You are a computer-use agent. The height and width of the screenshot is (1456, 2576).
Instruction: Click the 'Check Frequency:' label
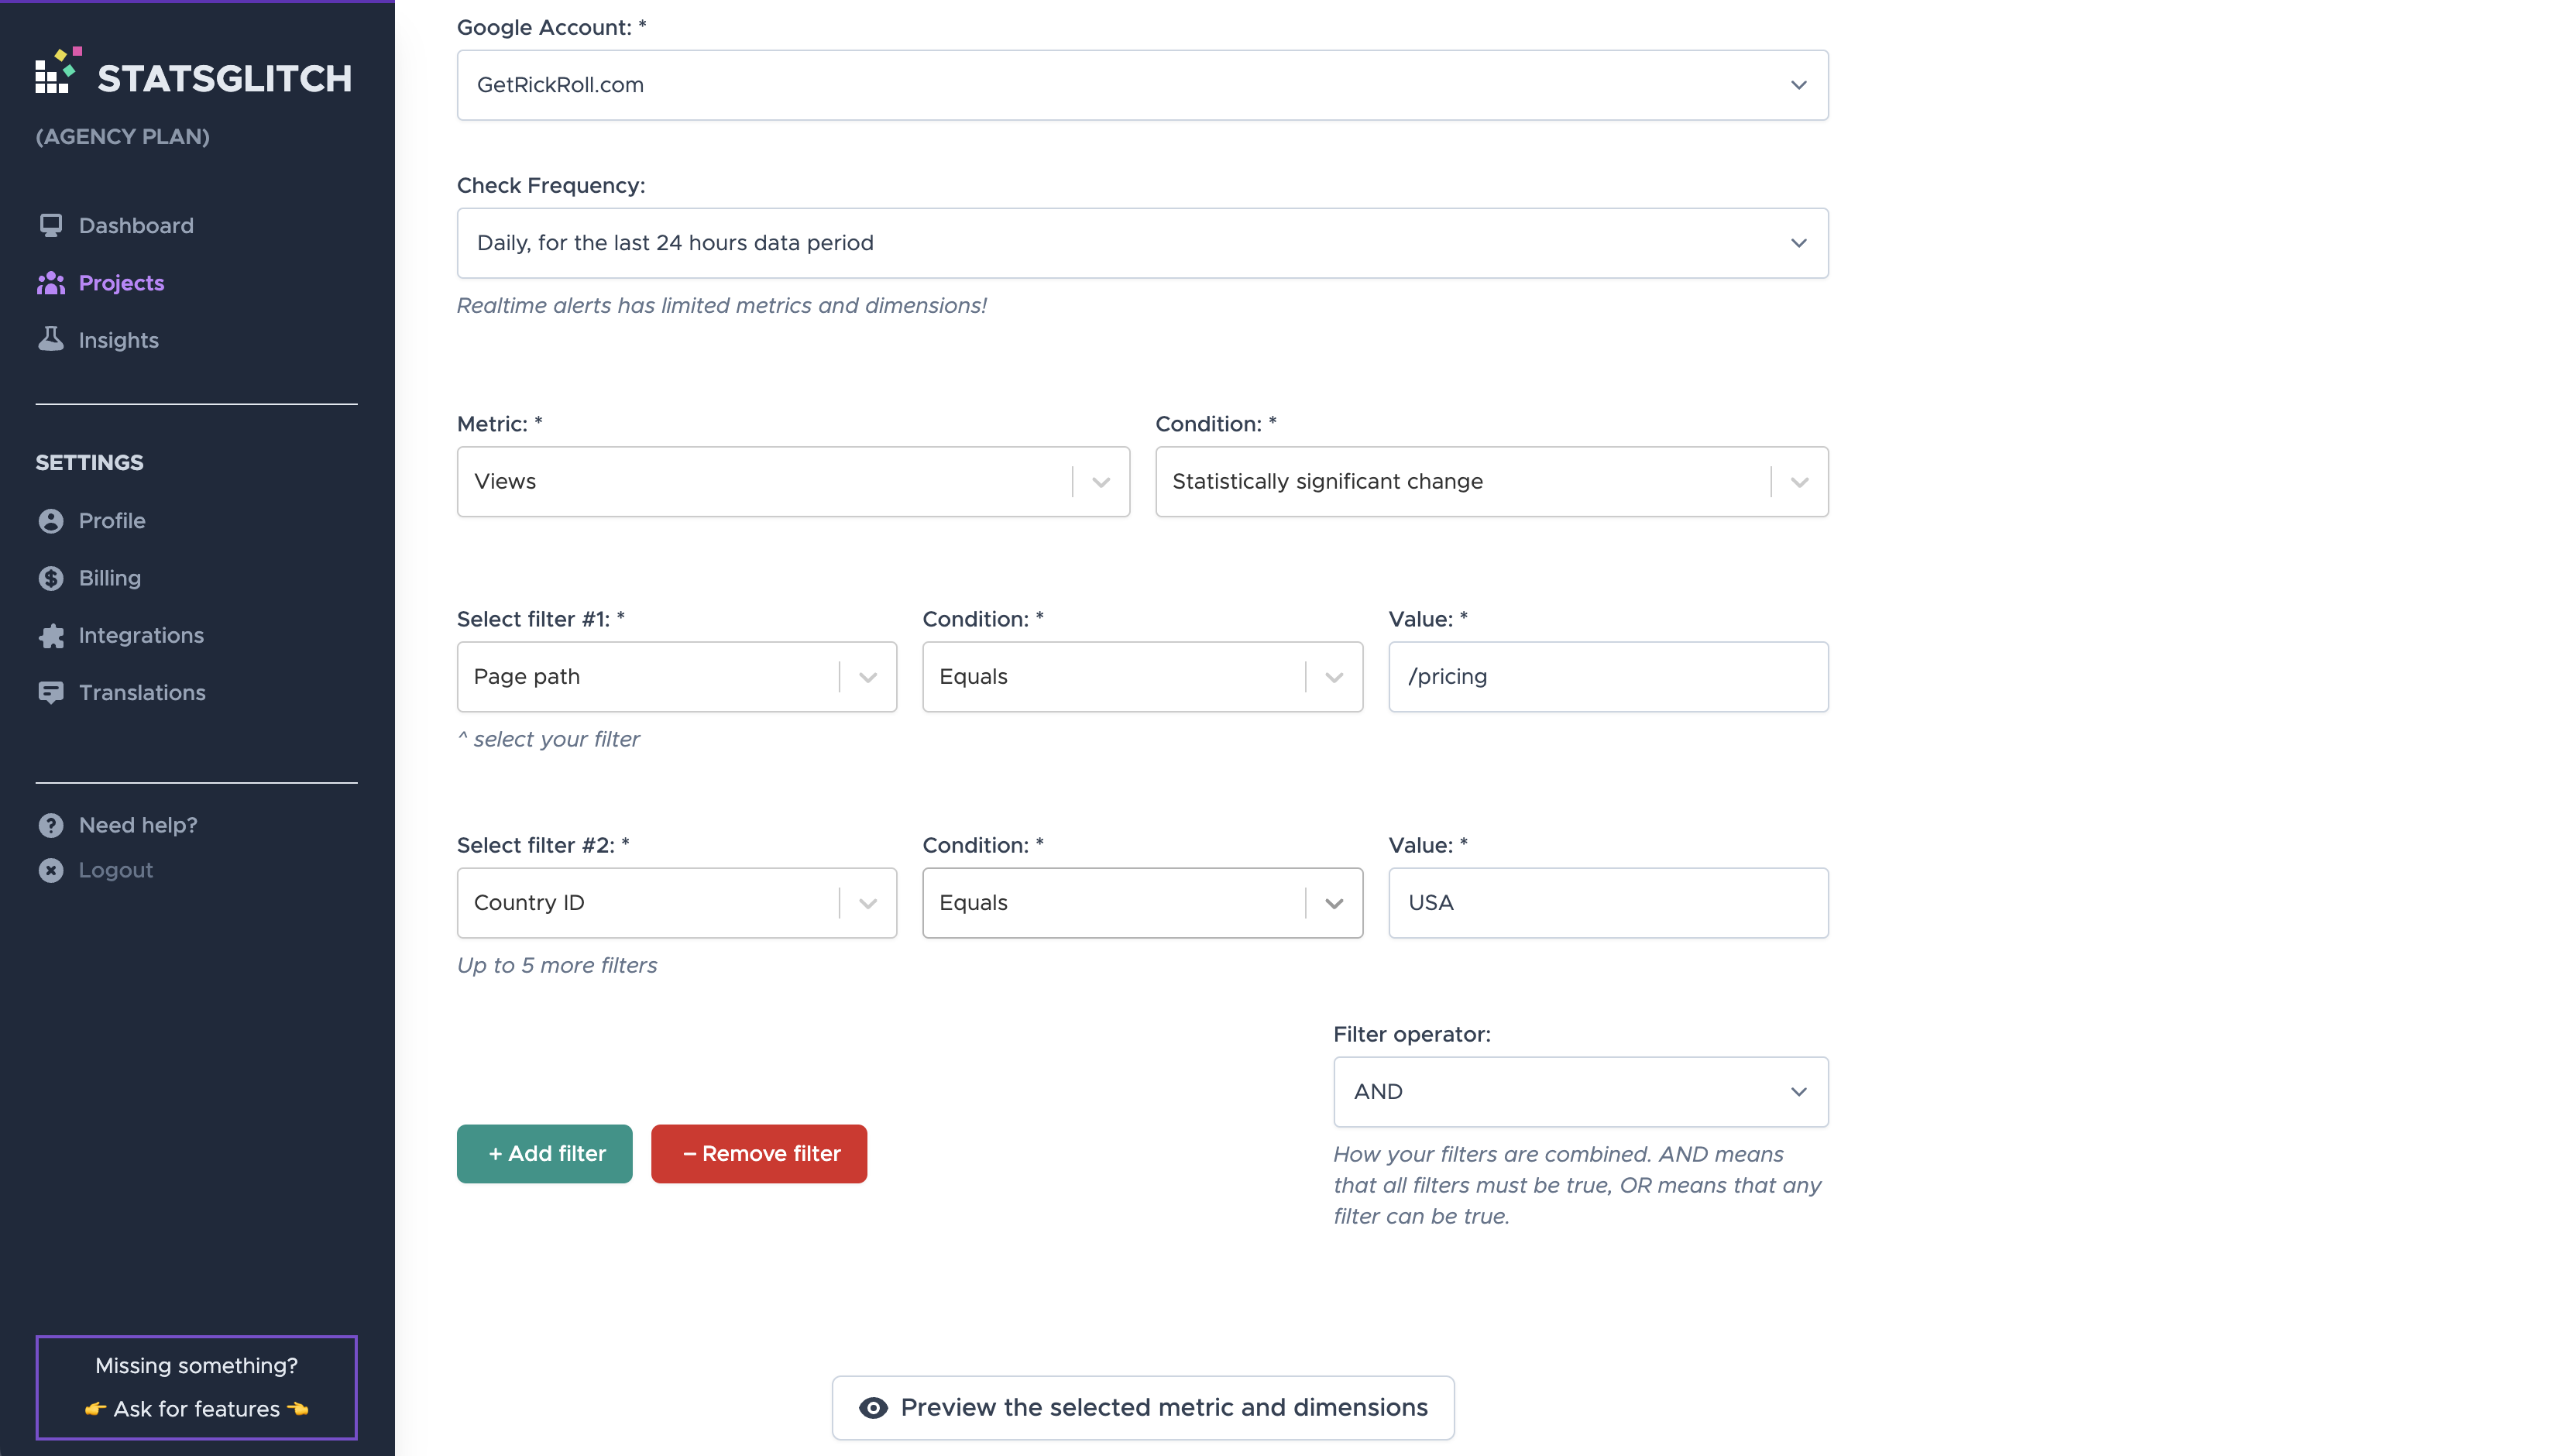tap(551, 186)
